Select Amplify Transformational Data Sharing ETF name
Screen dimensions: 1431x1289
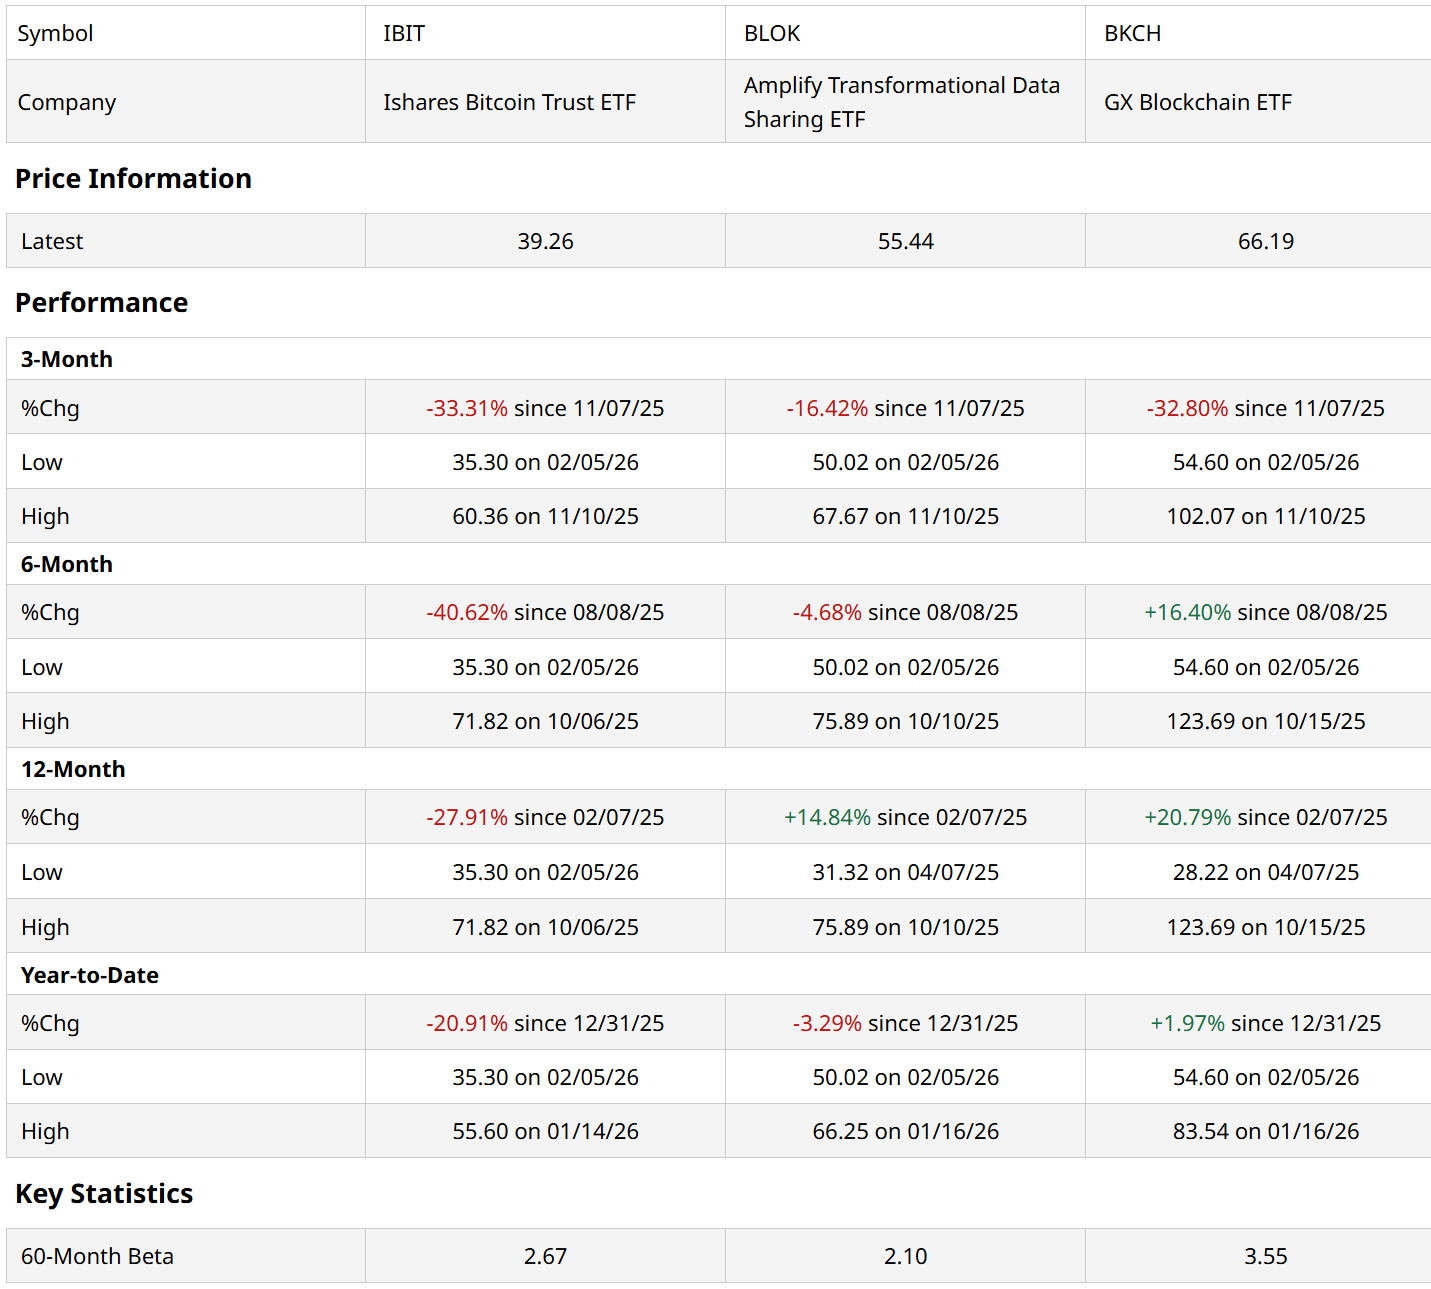pyautogui.click(x=901, y=102)
